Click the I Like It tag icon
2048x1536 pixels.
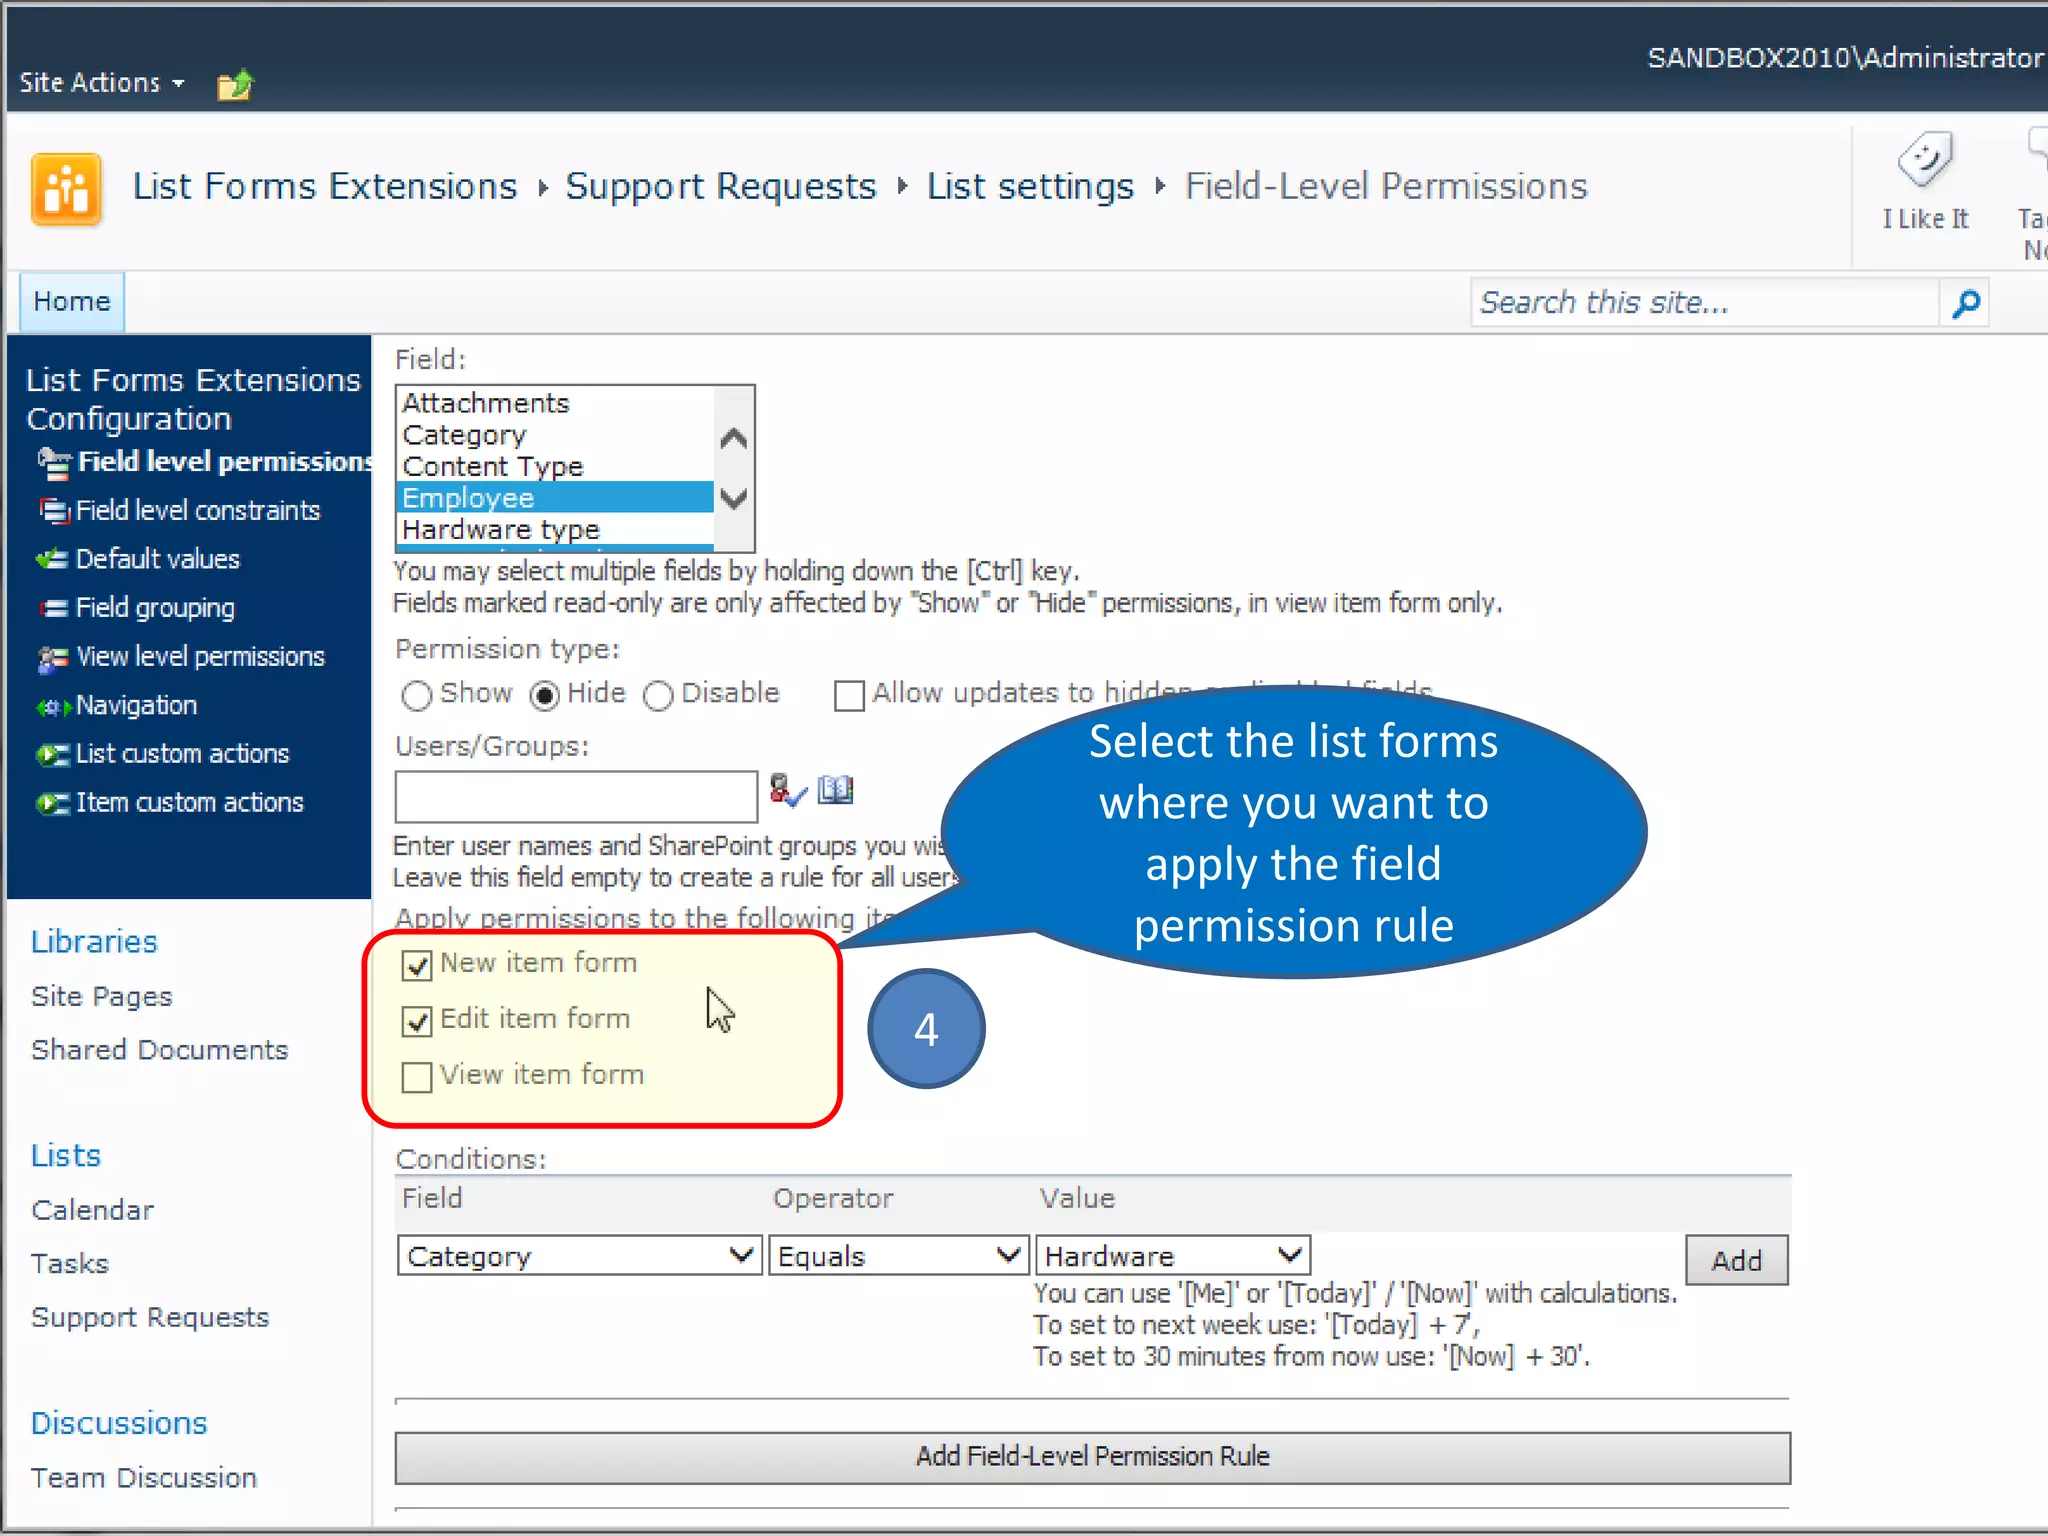coord(1925,160)
